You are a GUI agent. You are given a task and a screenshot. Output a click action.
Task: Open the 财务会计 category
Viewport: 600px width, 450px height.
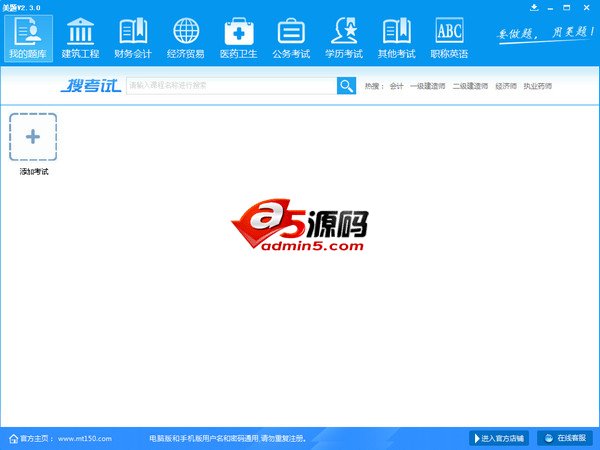[x=133, y=38]
